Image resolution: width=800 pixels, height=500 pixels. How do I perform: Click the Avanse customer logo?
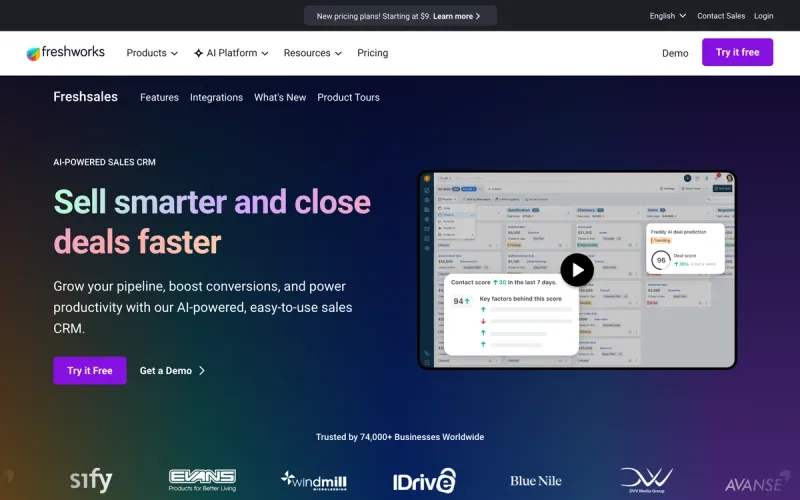click(757, 482)
